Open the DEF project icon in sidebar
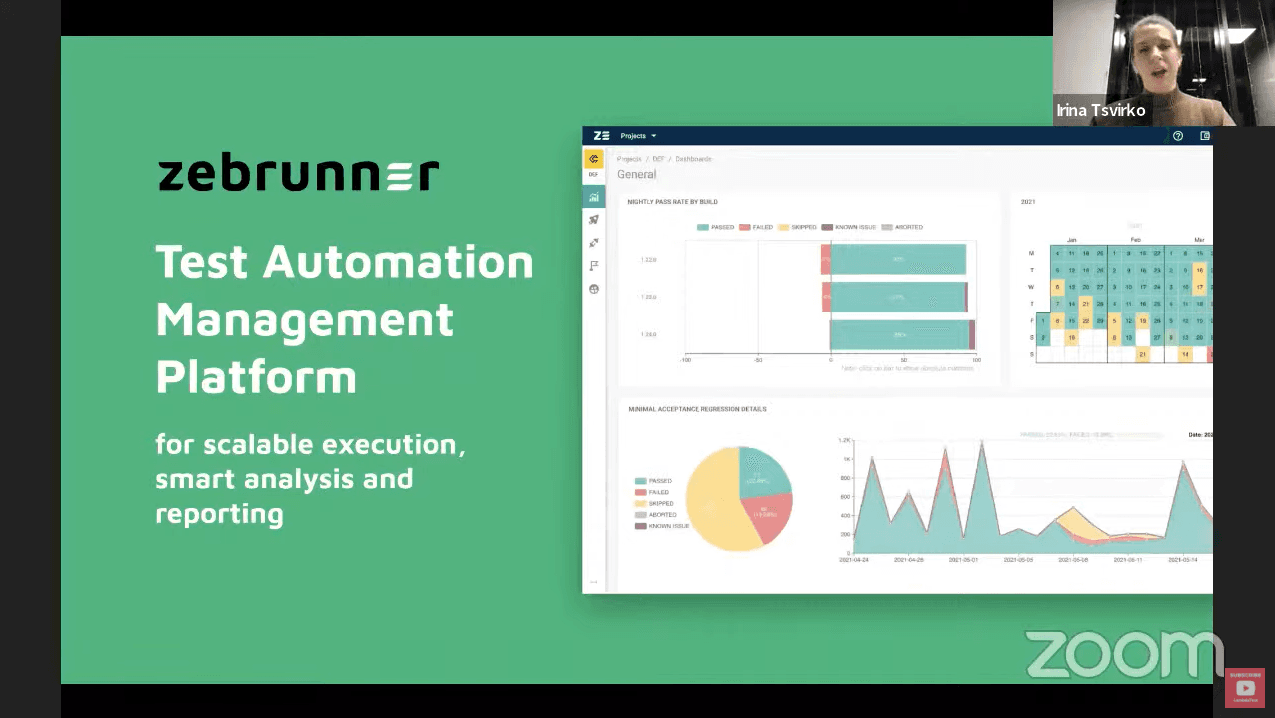The height and width of the screenshot is (718, 1275). coord(593,161)
